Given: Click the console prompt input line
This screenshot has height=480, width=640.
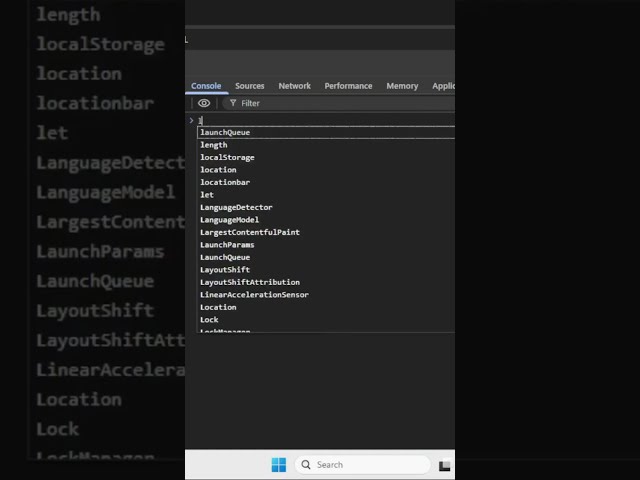Looking at the screenshot, I should point(327,120).
